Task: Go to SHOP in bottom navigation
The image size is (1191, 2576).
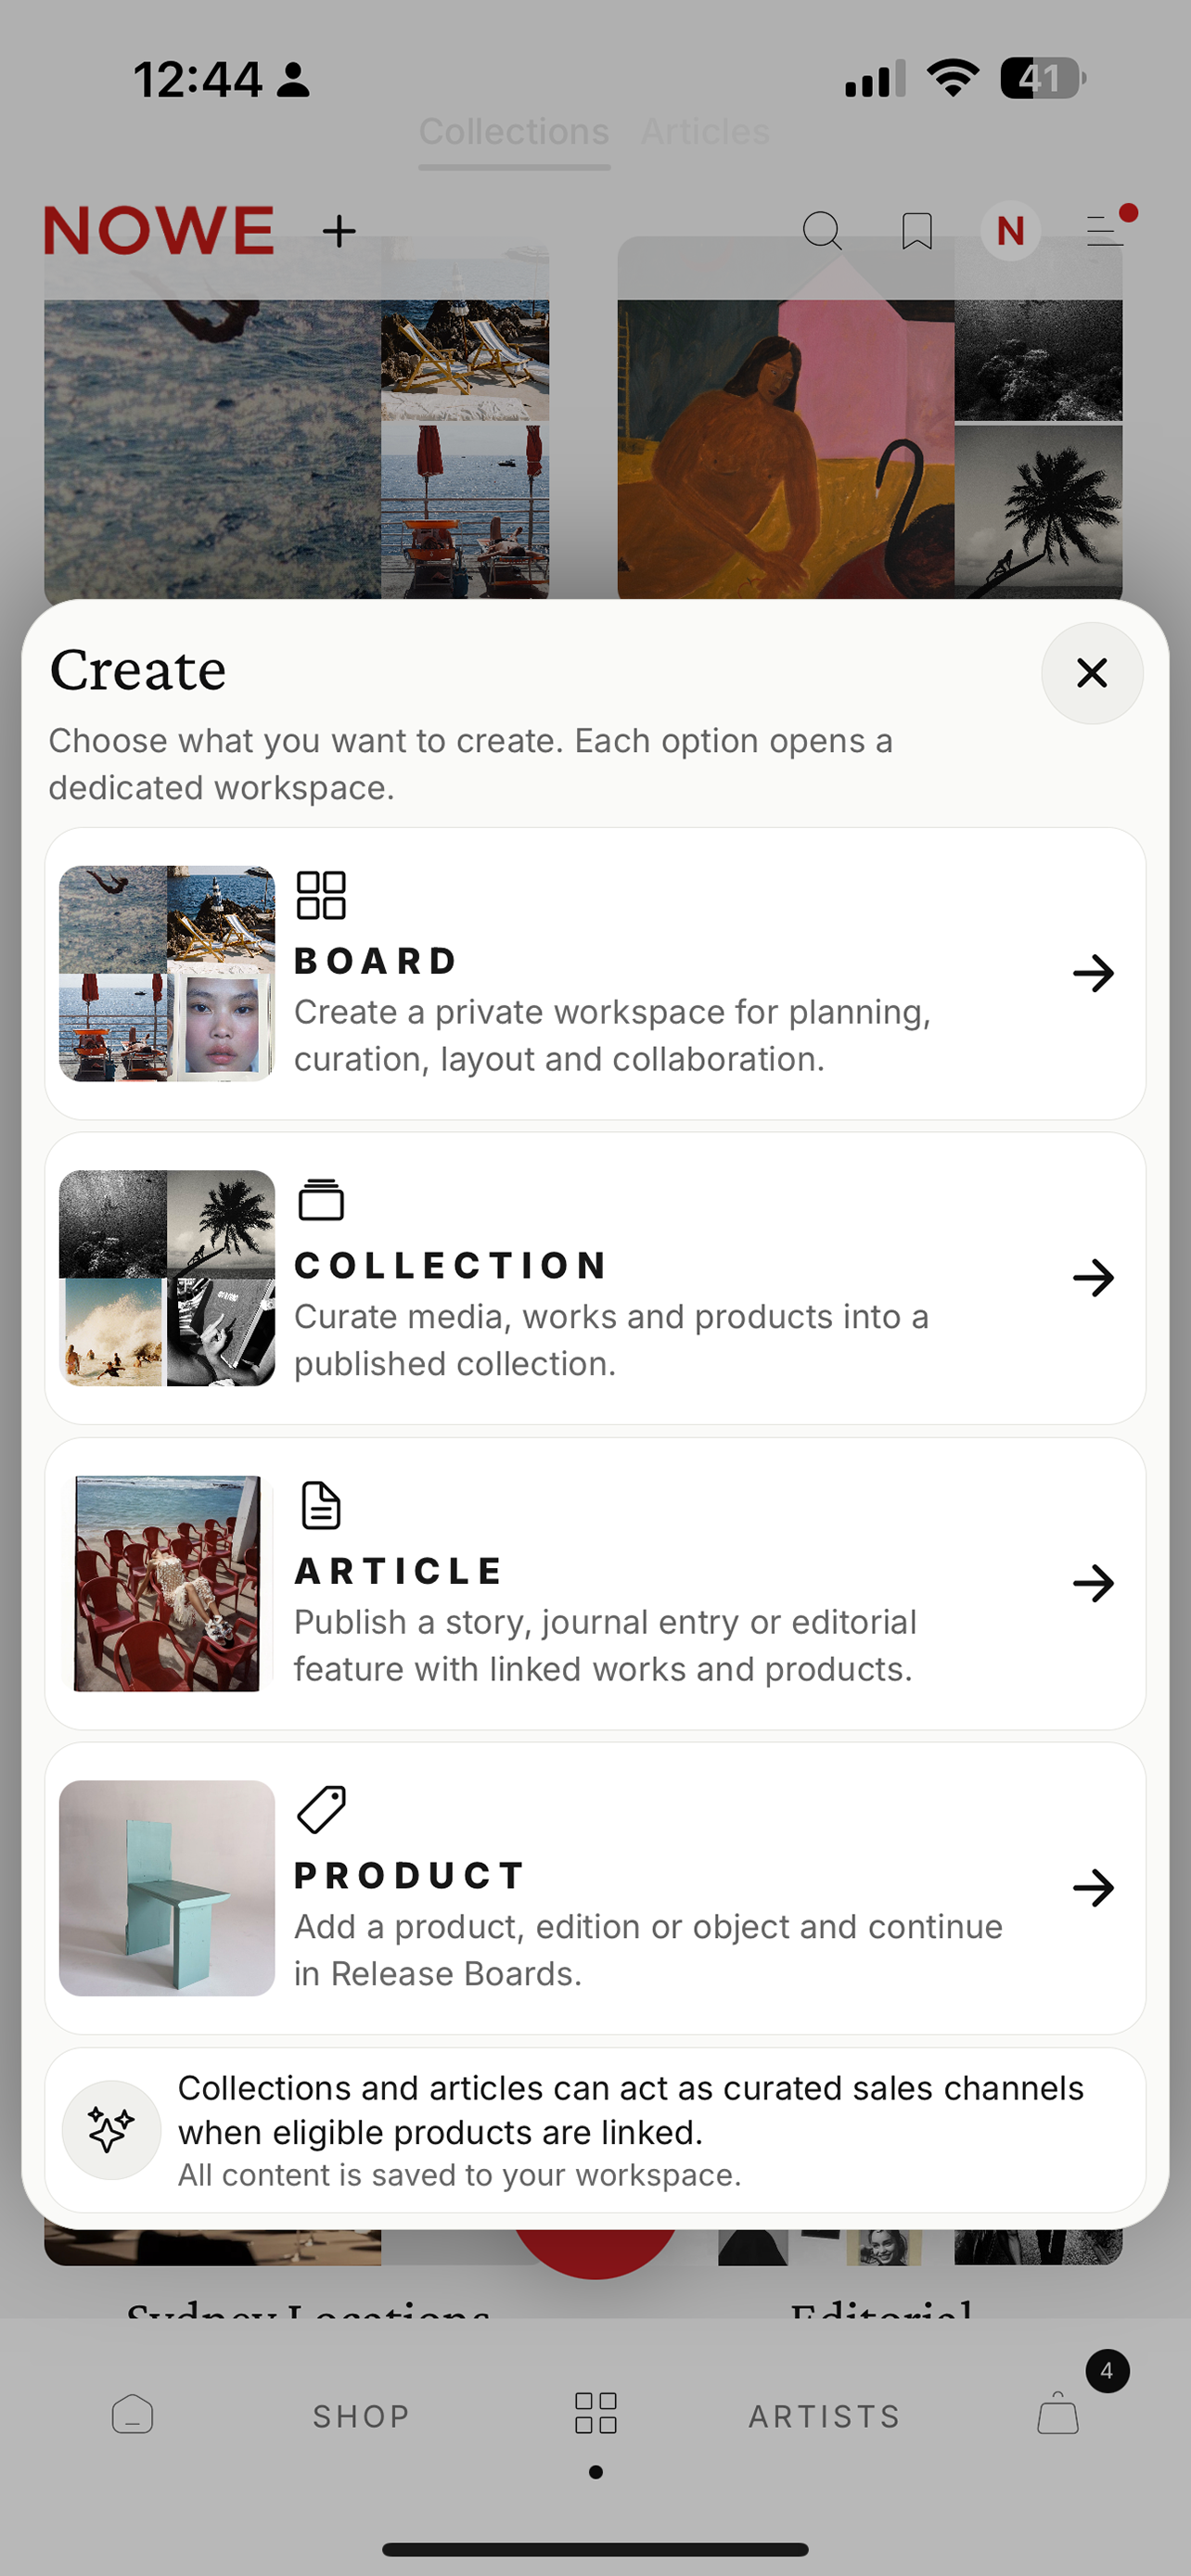Action: 361,2416
